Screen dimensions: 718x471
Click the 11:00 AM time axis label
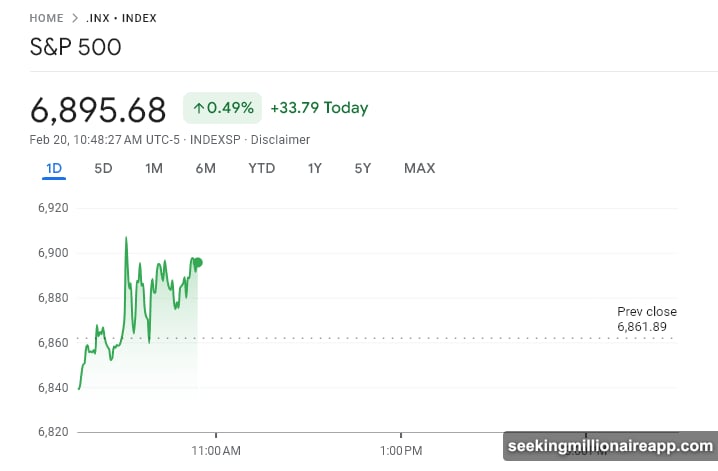[x=217, y=450]
